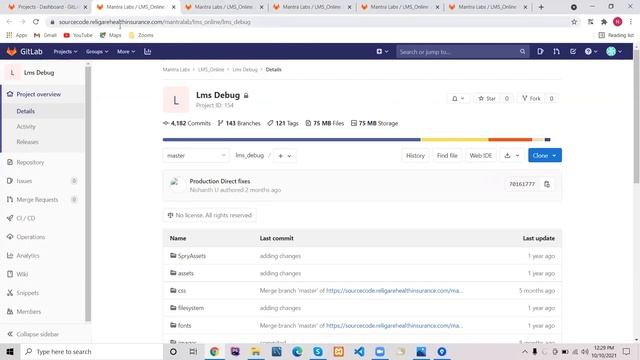Open Activity in the sidebar
The height and width of the screenshot is (360, 640).
(x=26, y=127)
